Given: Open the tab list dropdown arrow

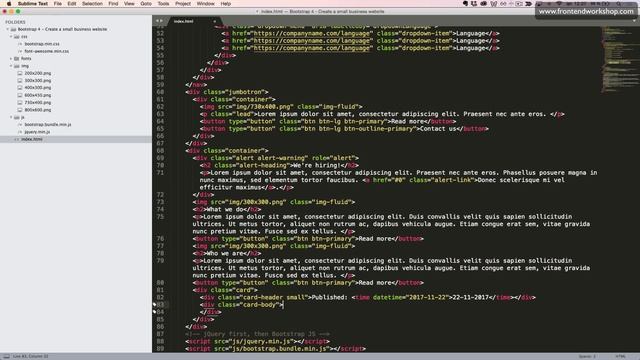Looking at the screenshot, I should click(635, 21).
